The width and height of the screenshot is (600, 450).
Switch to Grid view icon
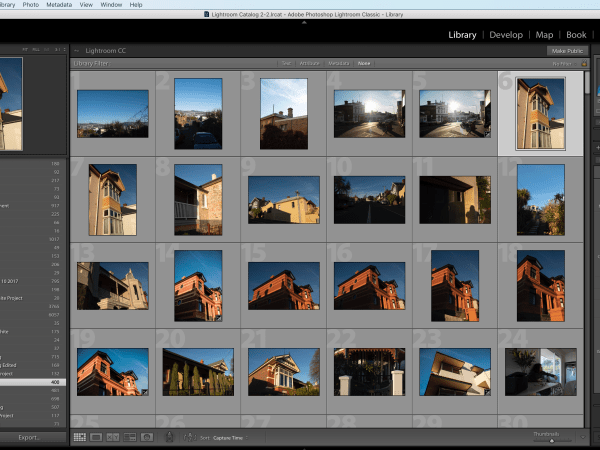tap(80, 437)
